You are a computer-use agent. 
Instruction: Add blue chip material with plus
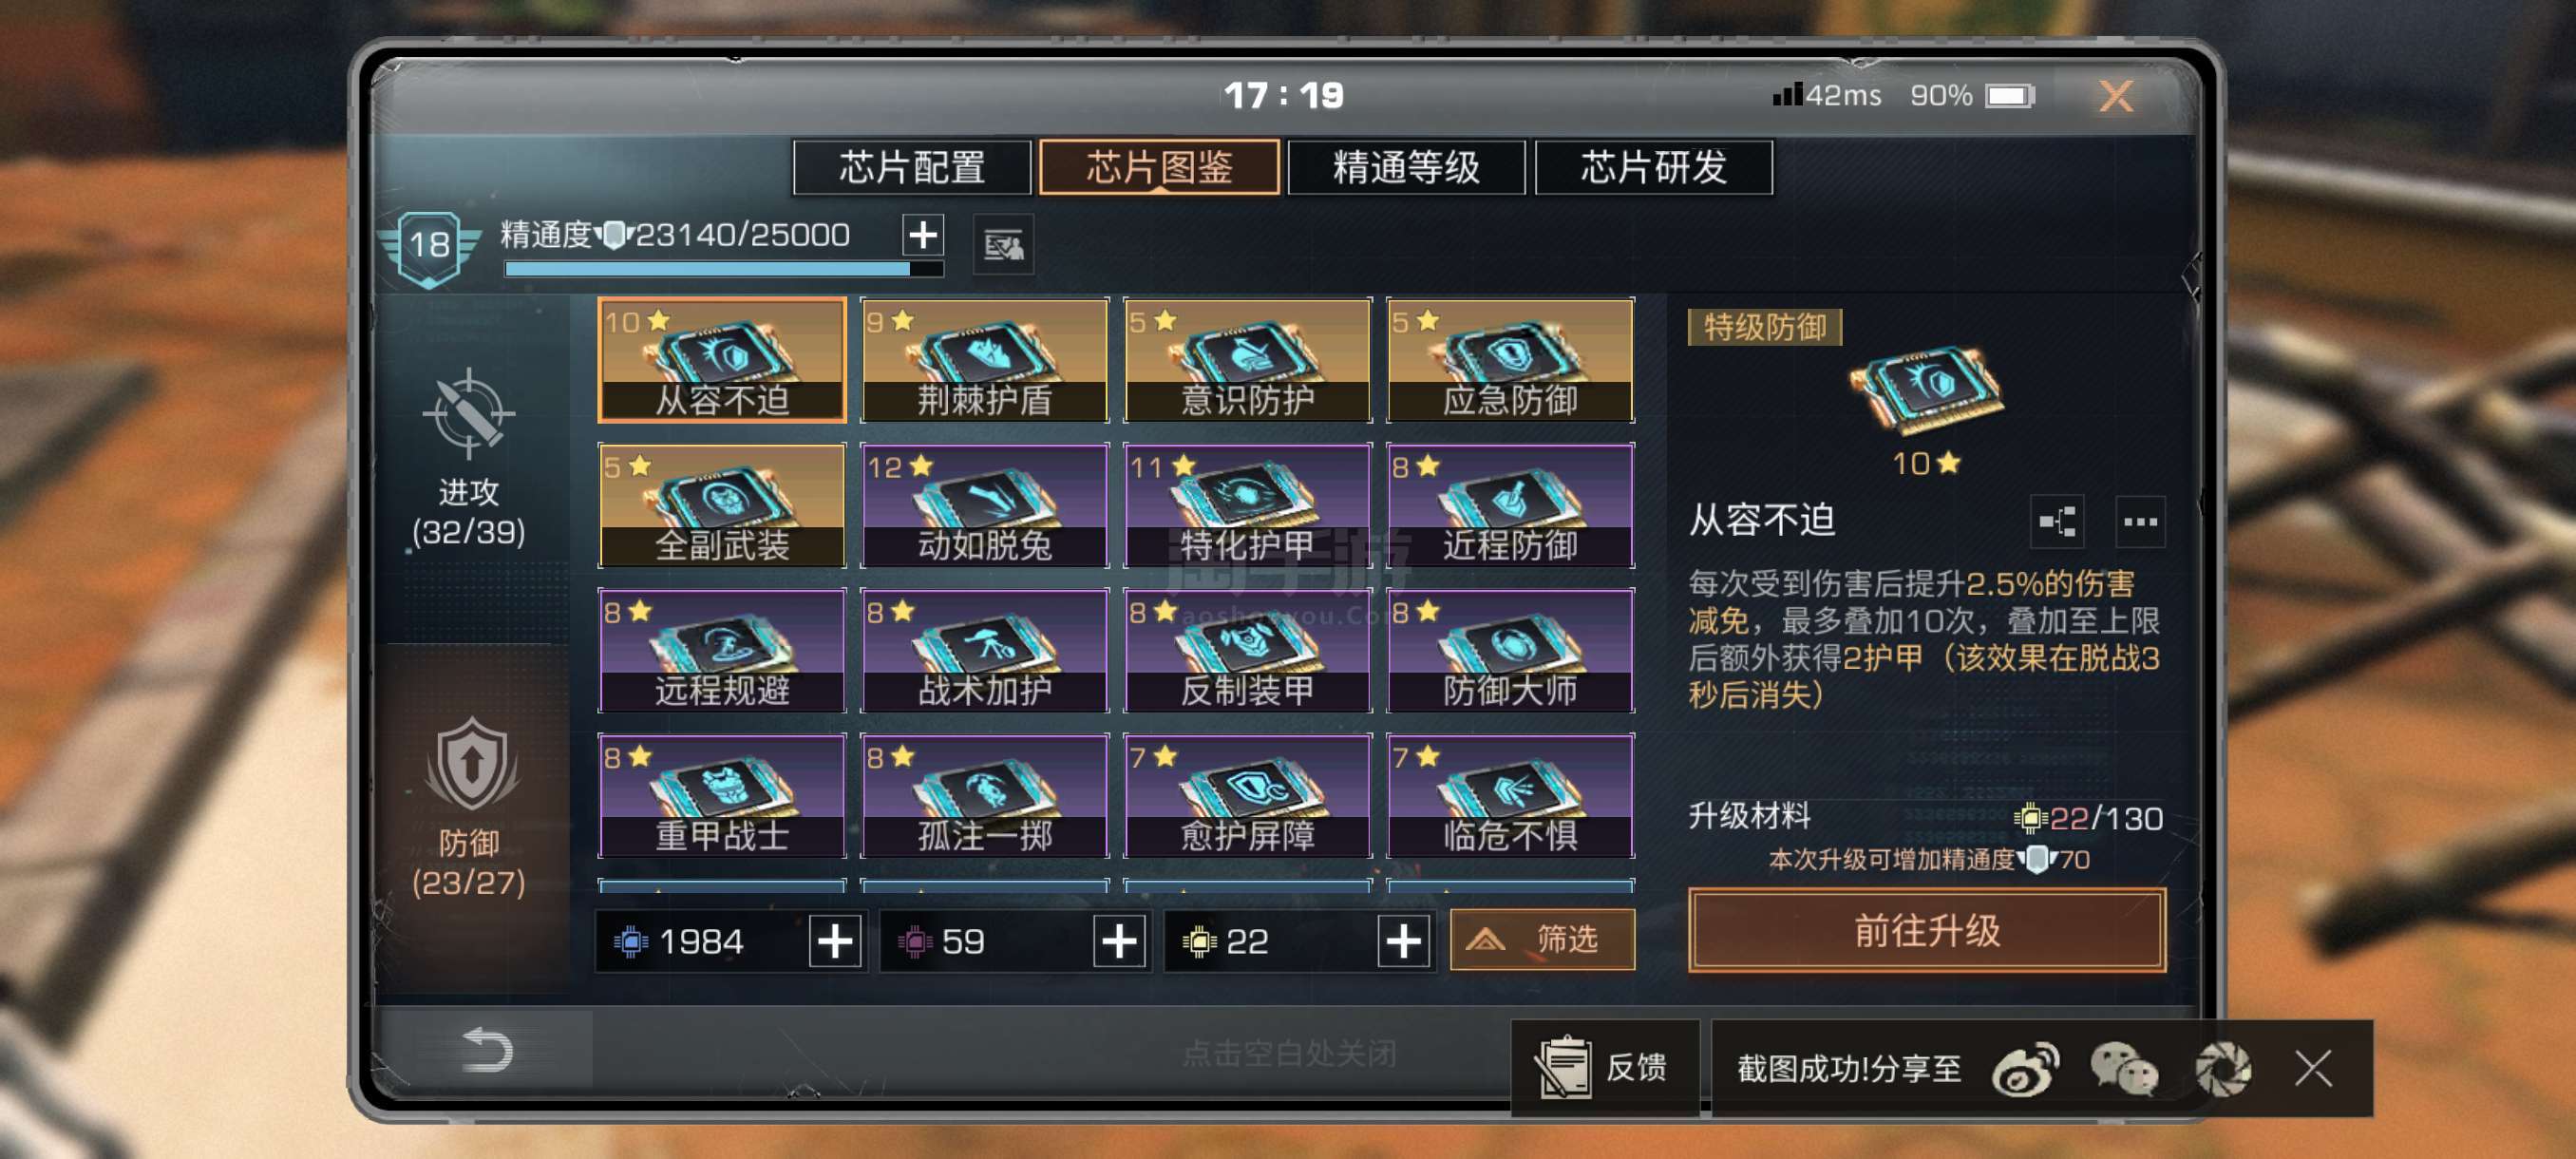tap(835, 941)
